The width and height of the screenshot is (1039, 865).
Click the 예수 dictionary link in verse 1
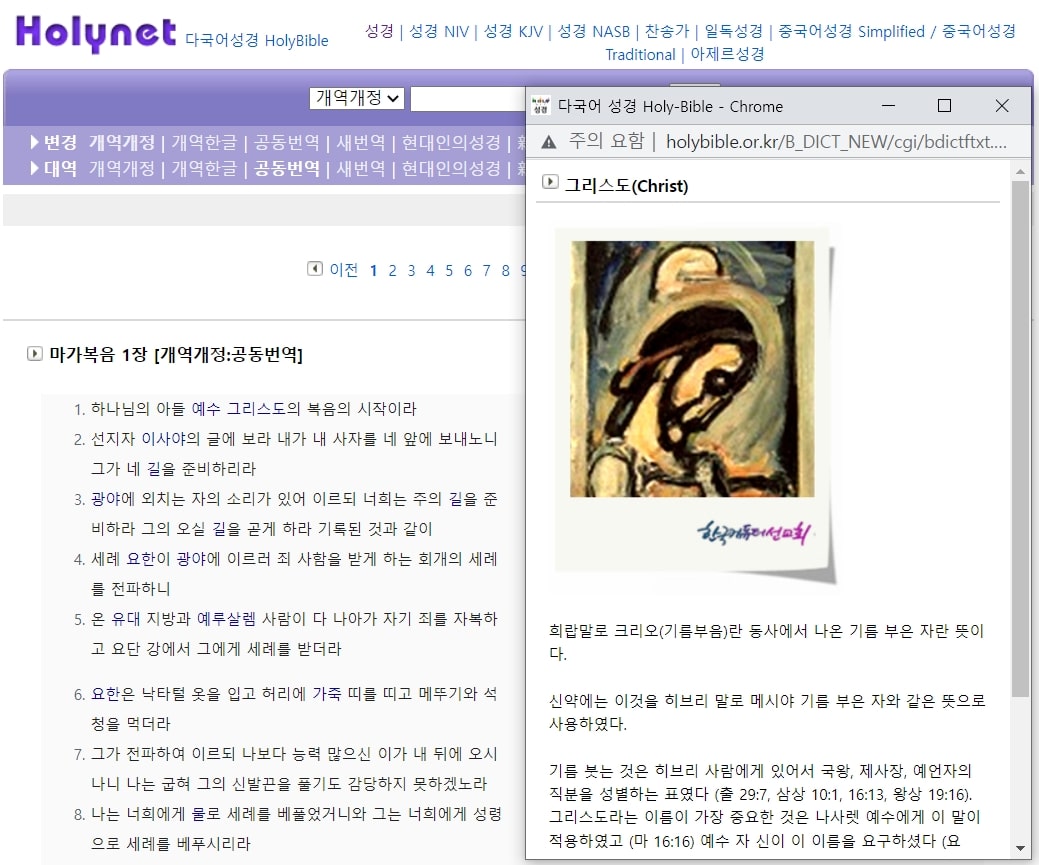point(205,409)
